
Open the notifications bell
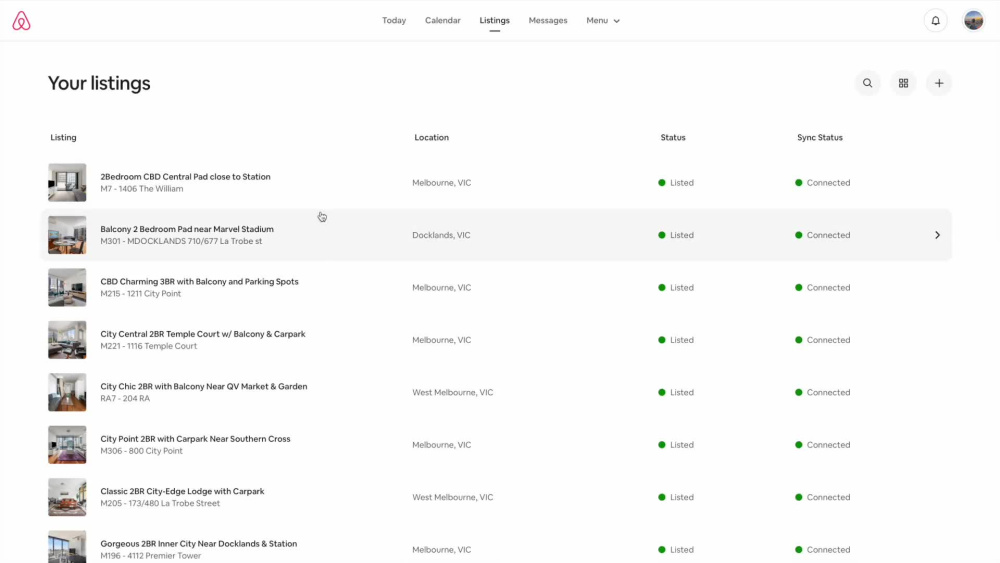point(936,20)
